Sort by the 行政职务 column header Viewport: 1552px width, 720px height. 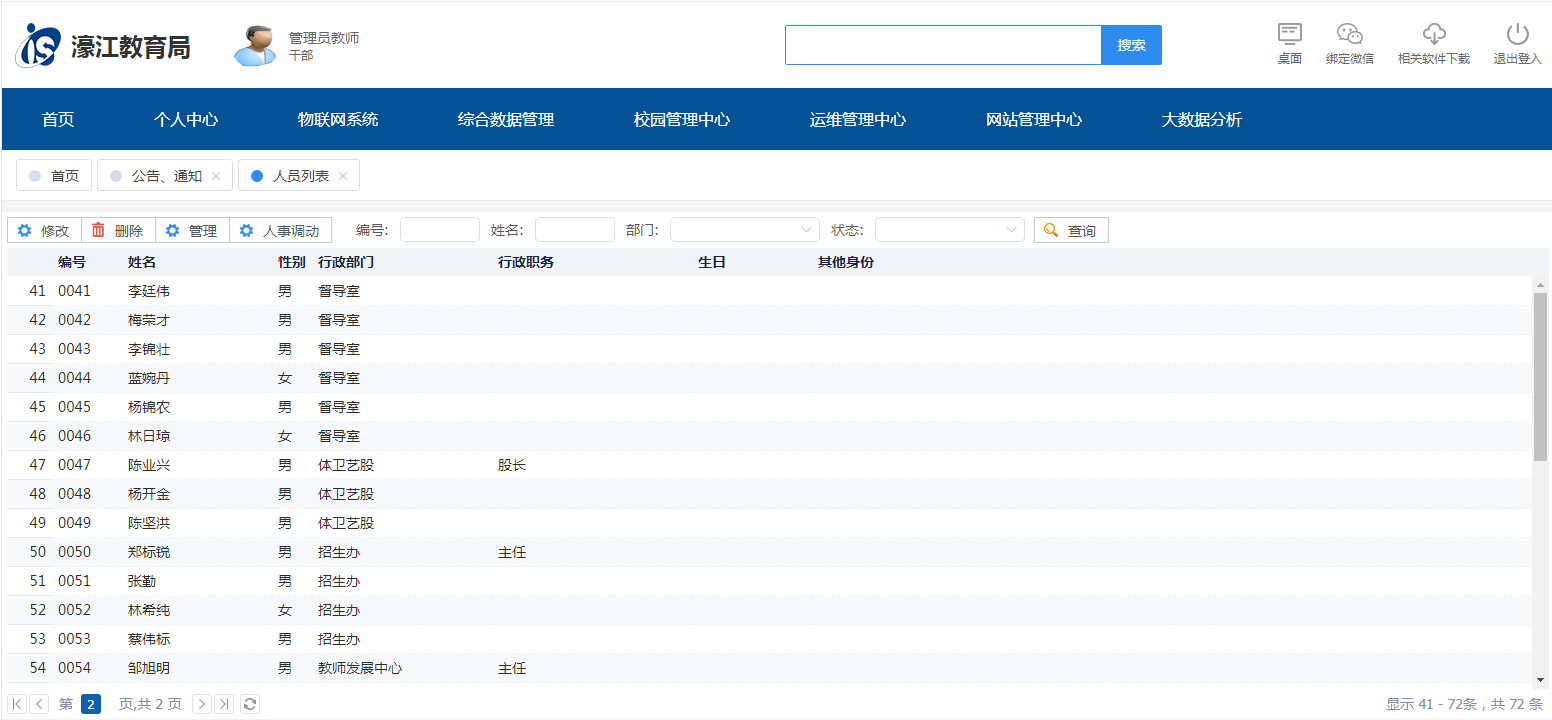tap(526, 262)
